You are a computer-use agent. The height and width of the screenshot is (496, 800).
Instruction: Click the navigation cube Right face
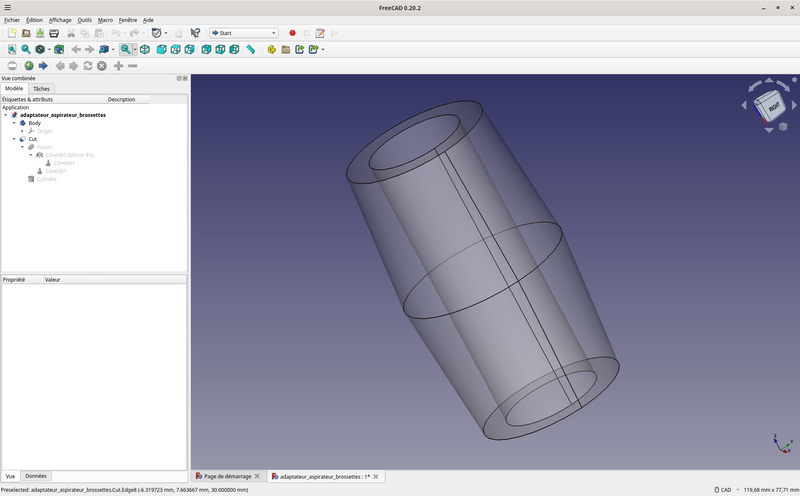pos(773,105)
